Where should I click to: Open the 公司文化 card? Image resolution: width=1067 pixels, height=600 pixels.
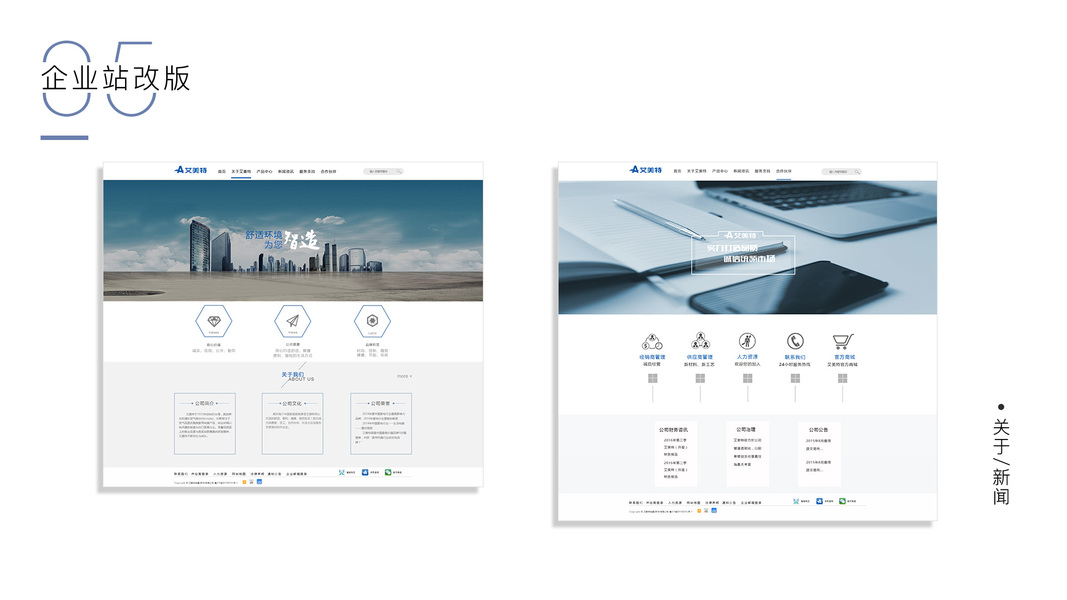click(293, 423)
